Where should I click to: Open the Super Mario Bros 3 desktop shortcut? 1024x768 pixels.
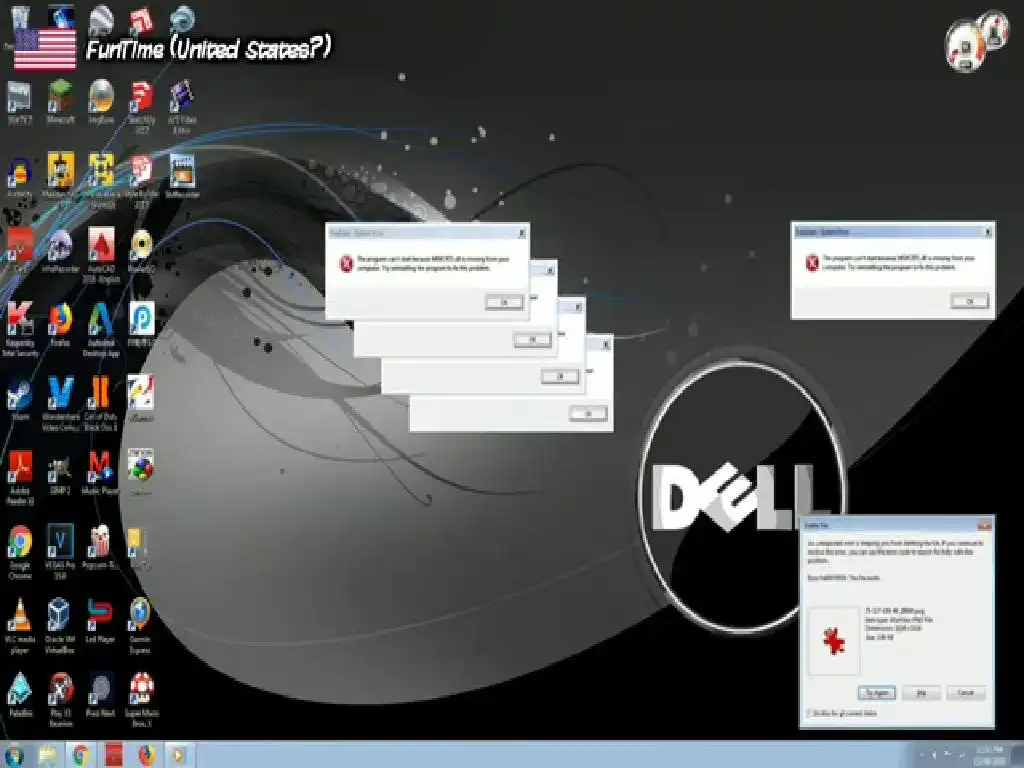pos(141,701)
